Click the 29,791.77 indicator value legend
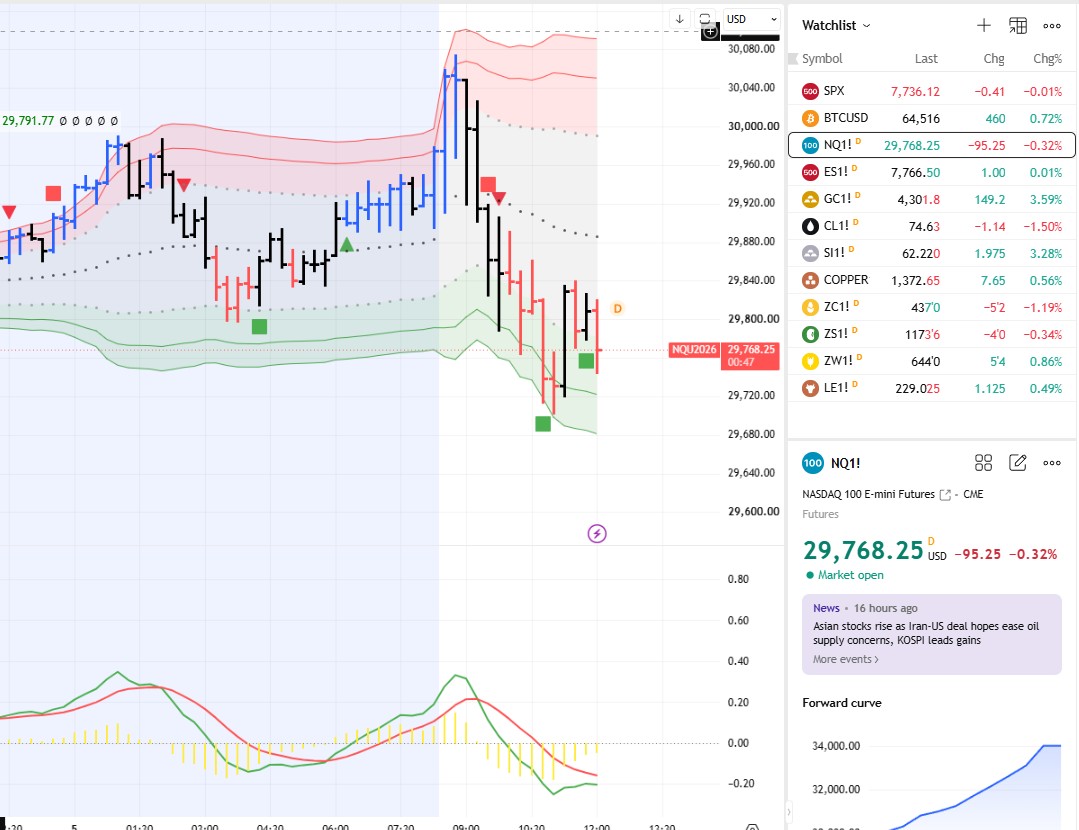1079x830 pixels. click(x=28, y=120)
